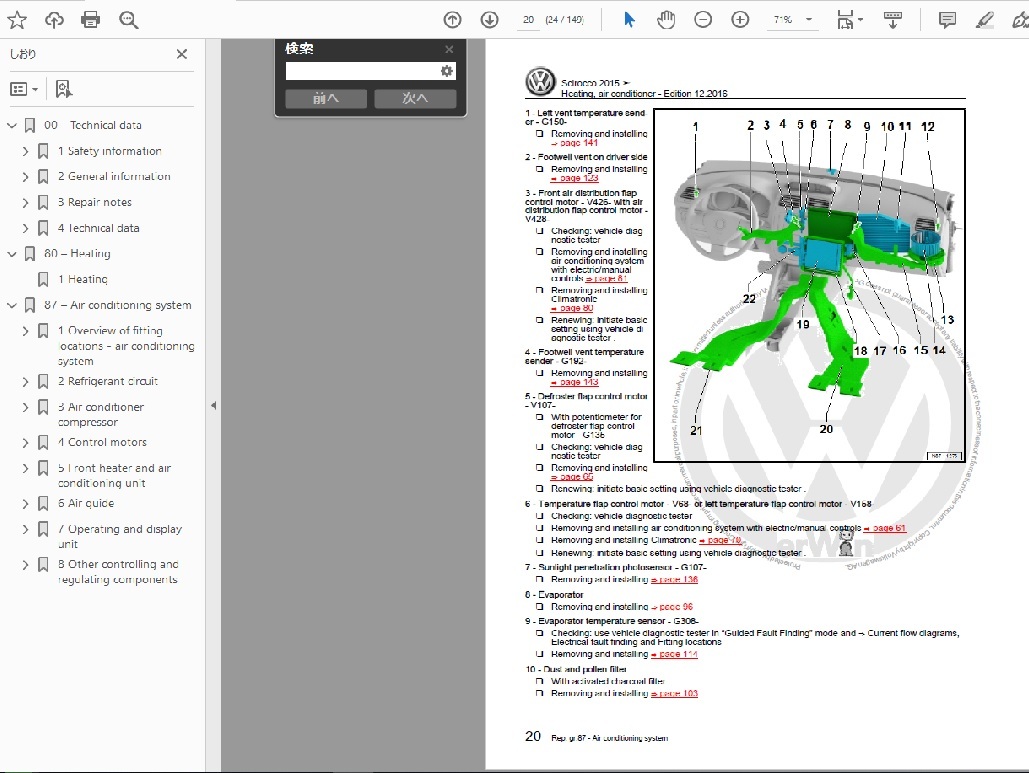Click the bookmark star icon

(17, 20)
